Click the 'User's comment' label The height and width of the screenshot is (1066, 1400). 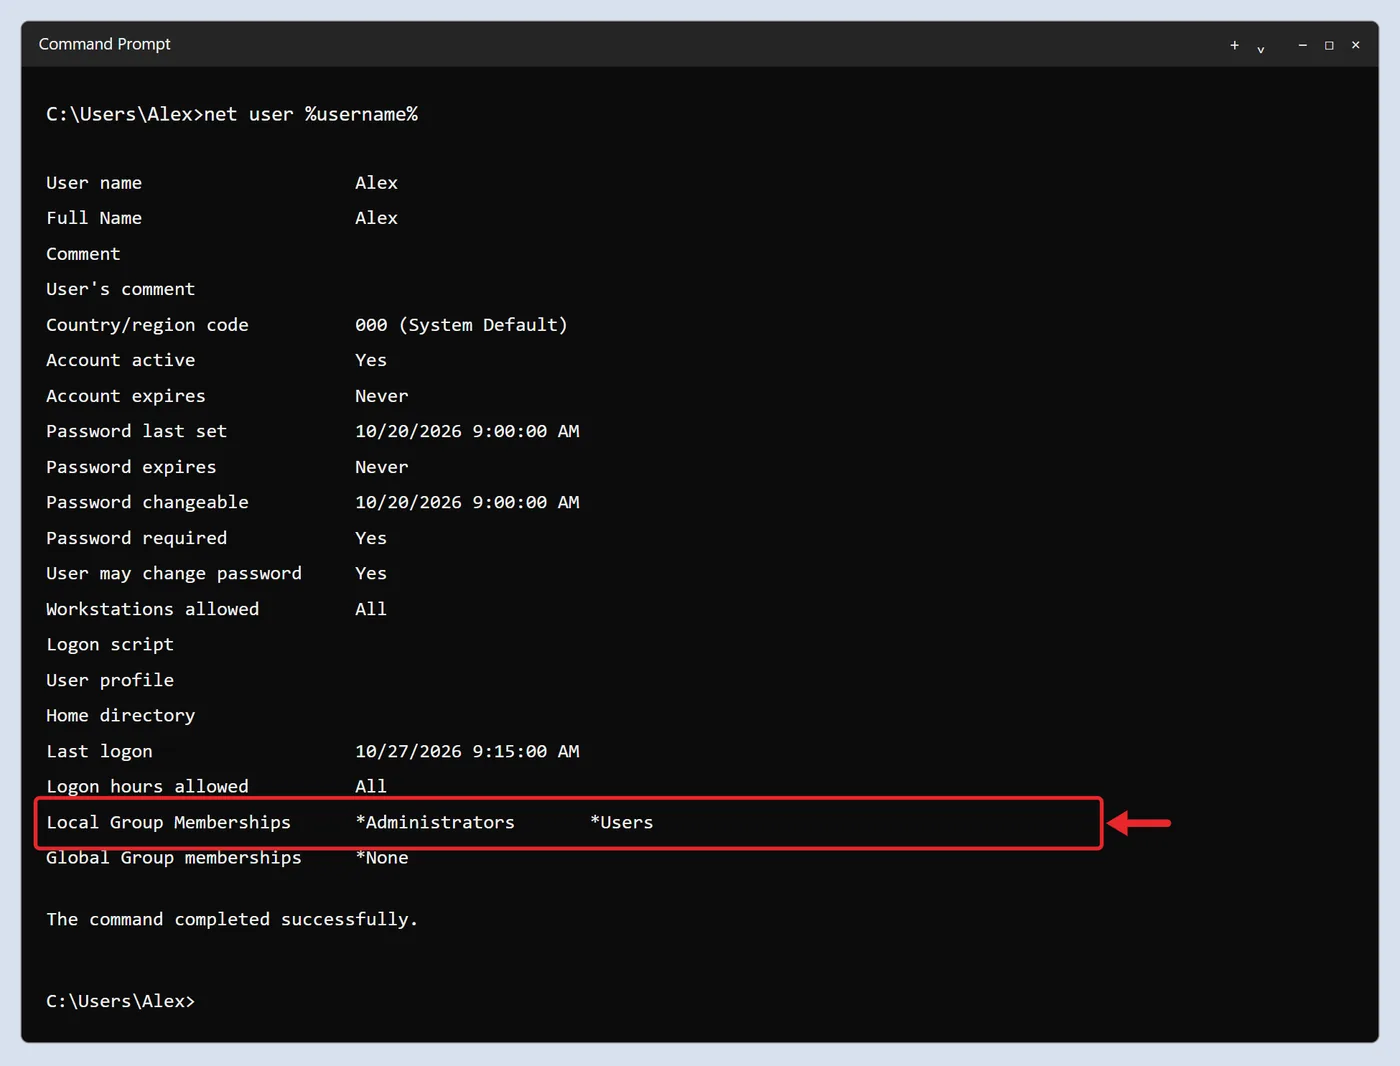[120, 289]
